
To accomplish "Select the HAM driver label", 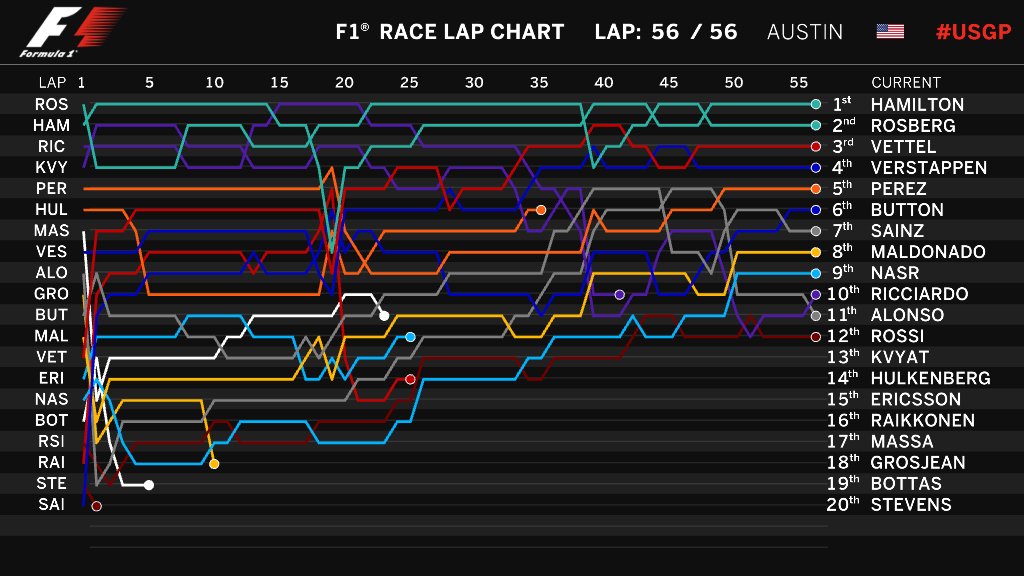I will [x=52, y=125].
